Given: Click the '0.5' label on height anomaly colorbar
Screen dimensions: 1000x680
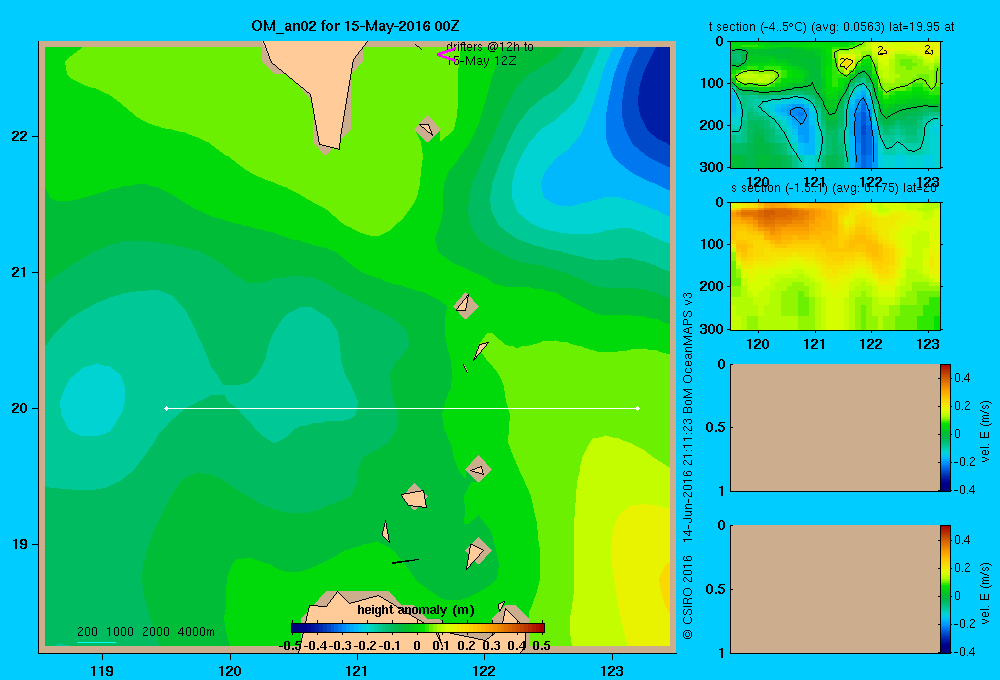Looking at the screenshot, I should (541, 646).
